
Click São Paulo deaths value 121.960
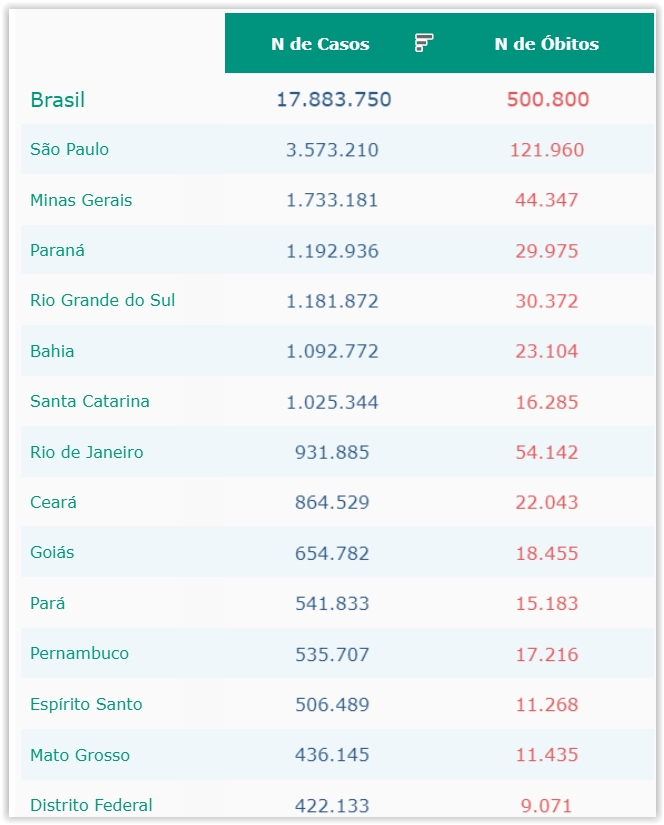(547, 150)
